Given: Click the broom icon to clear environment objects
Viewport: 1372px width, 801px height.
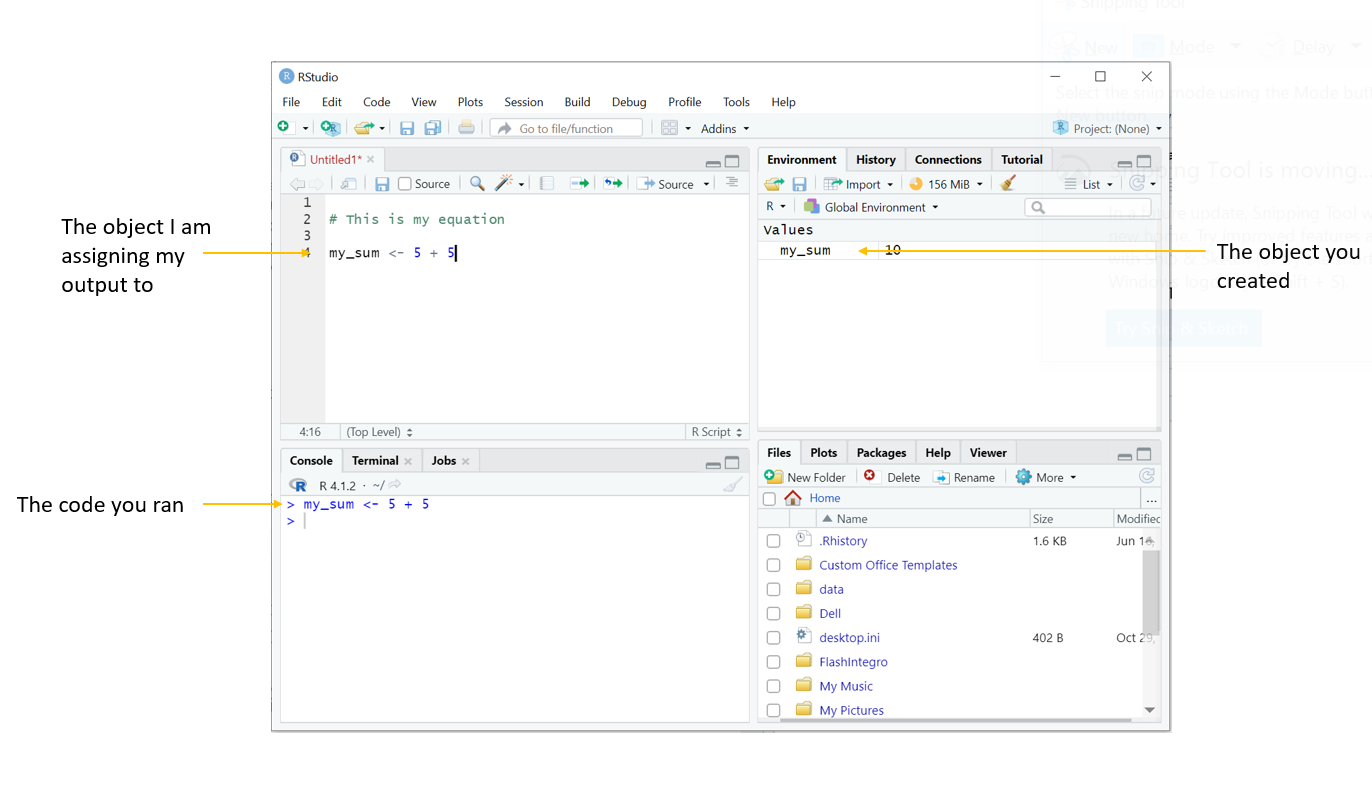Looking at the screenshot, I should click(1008, 184).
